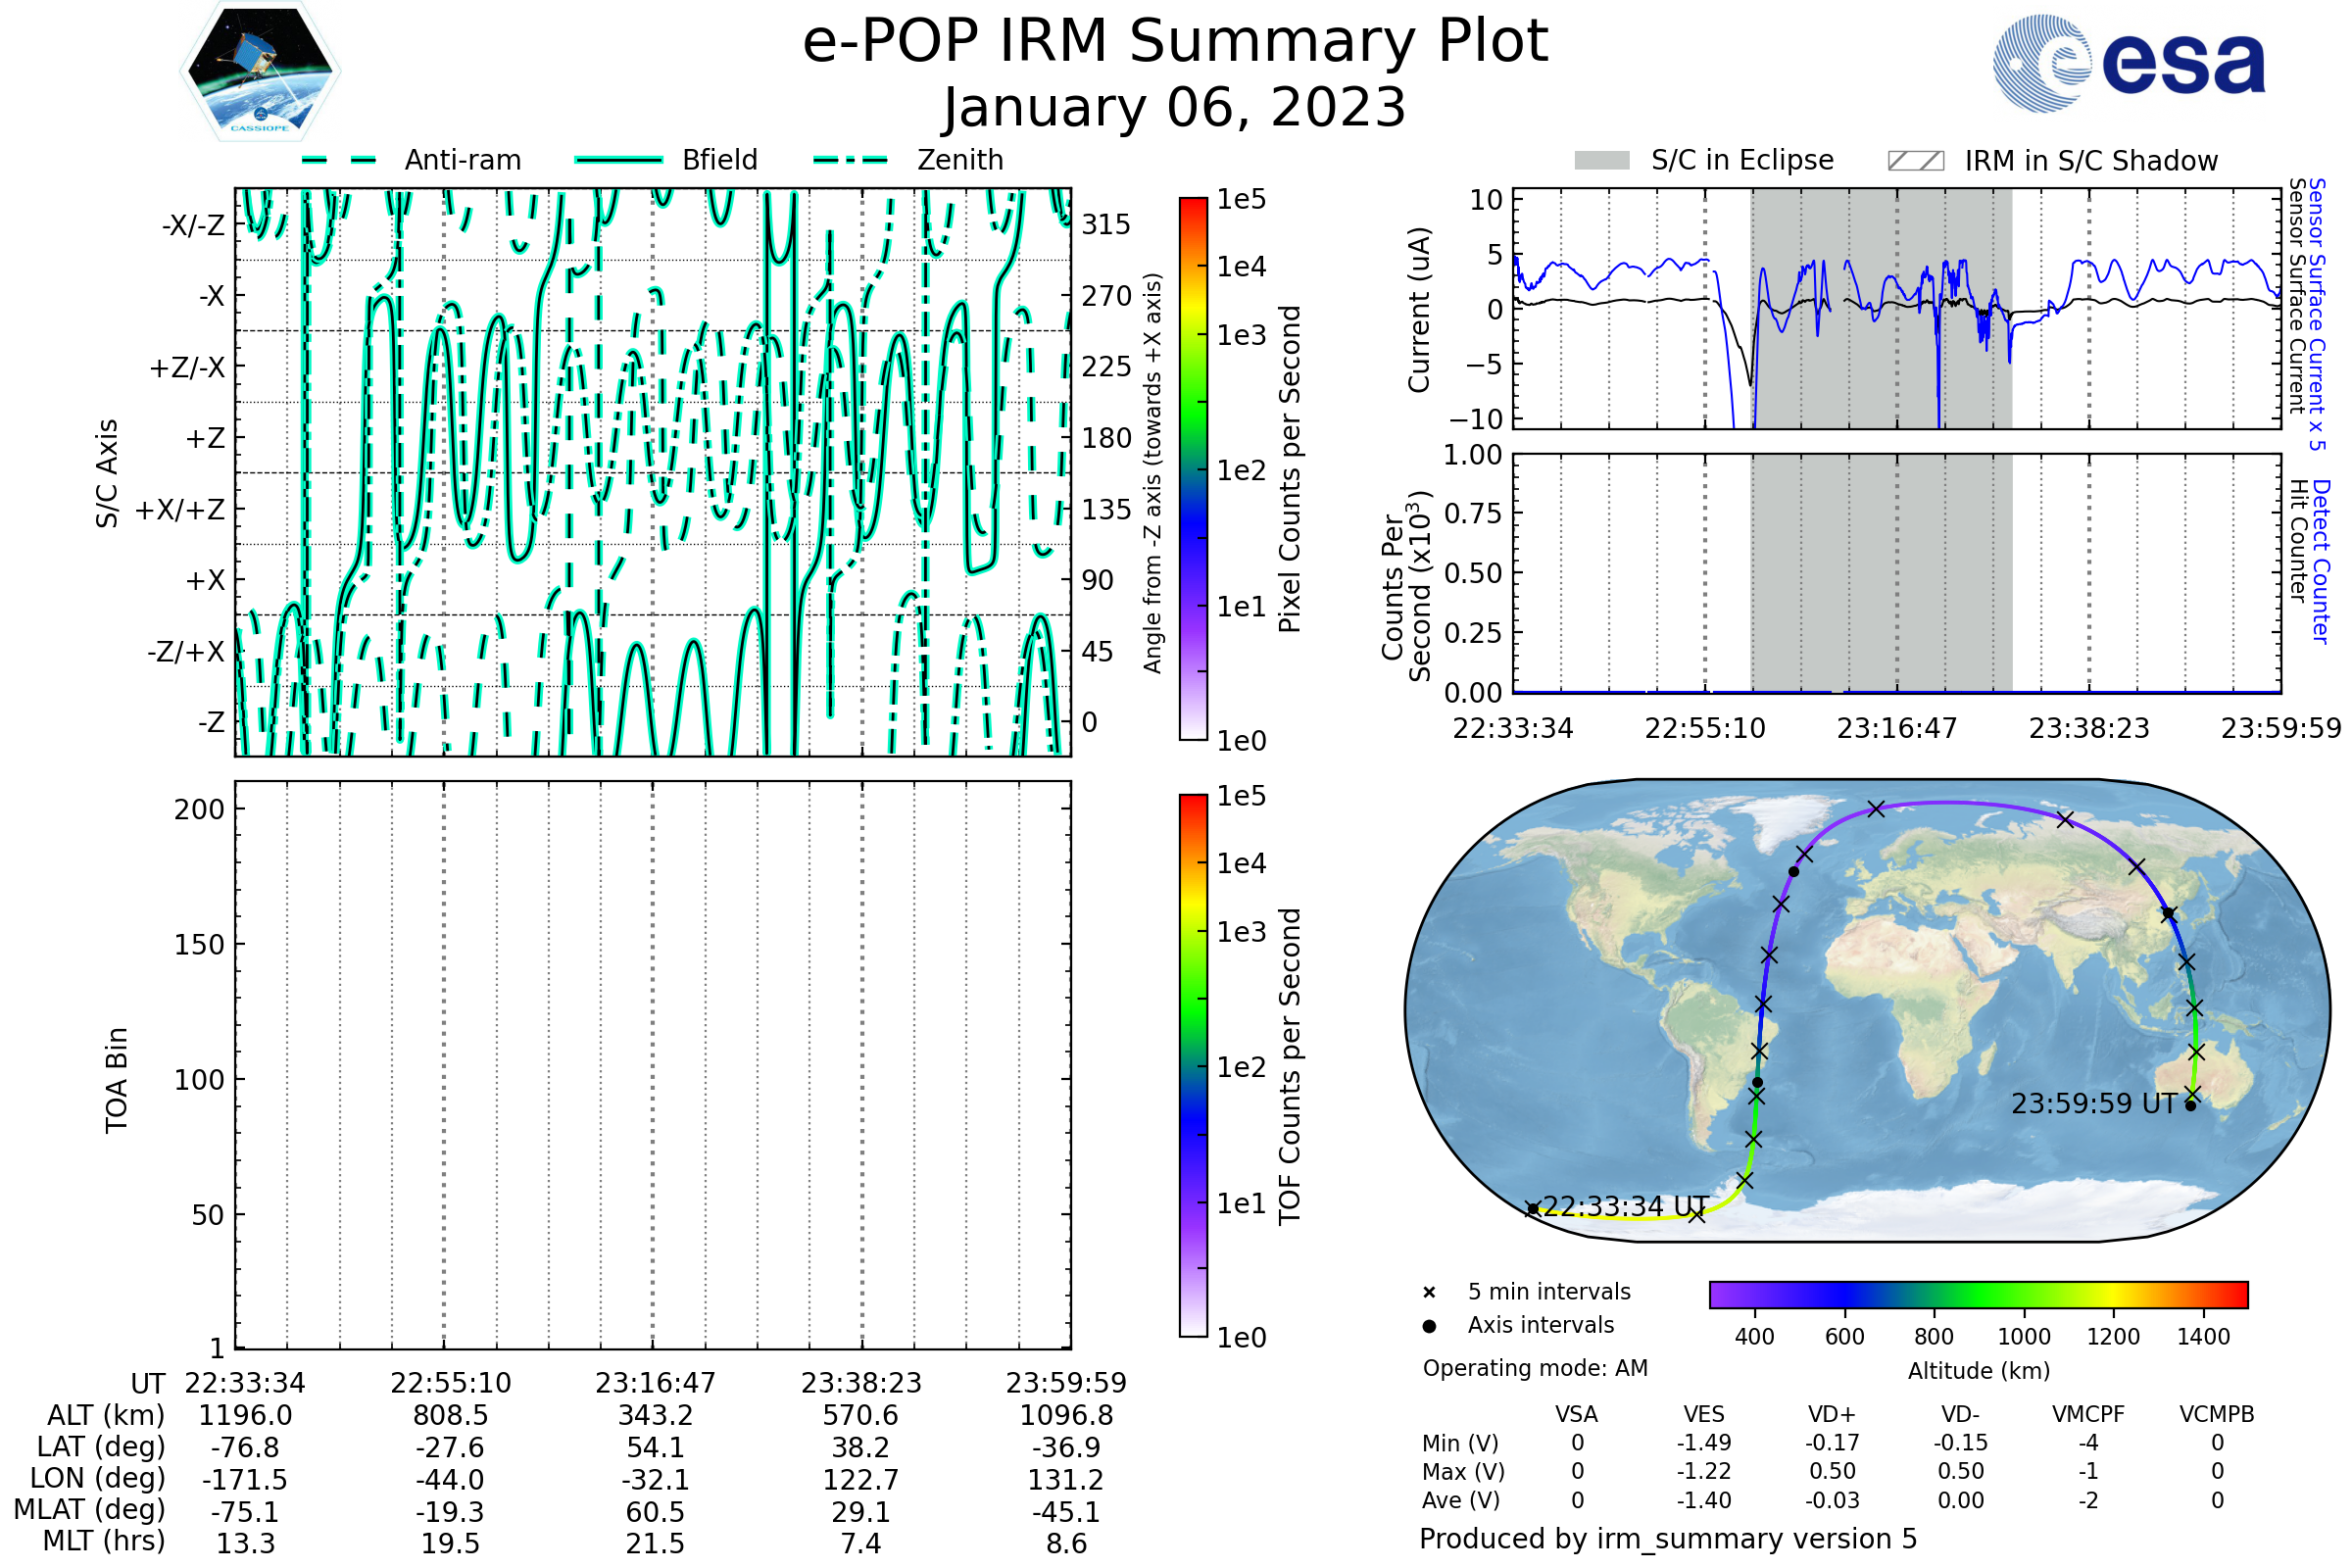Click the Pixel Counts per Second colorbar
Viewport: 2352px width, 1568px height.
[x=1193, y=469]
